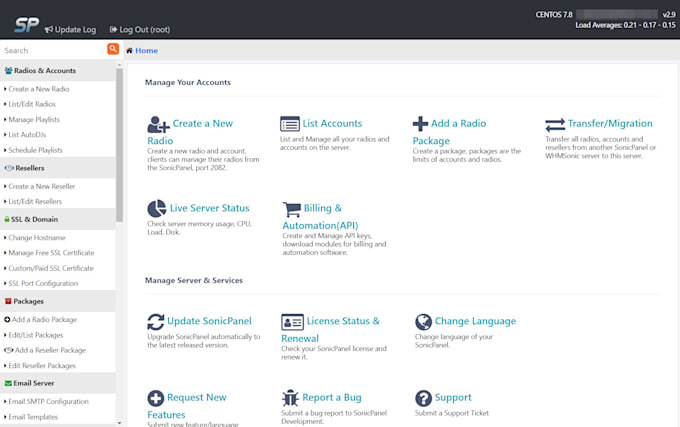Click the SP SonicPanel logo

pyautogui.click(x=26, y=25)
